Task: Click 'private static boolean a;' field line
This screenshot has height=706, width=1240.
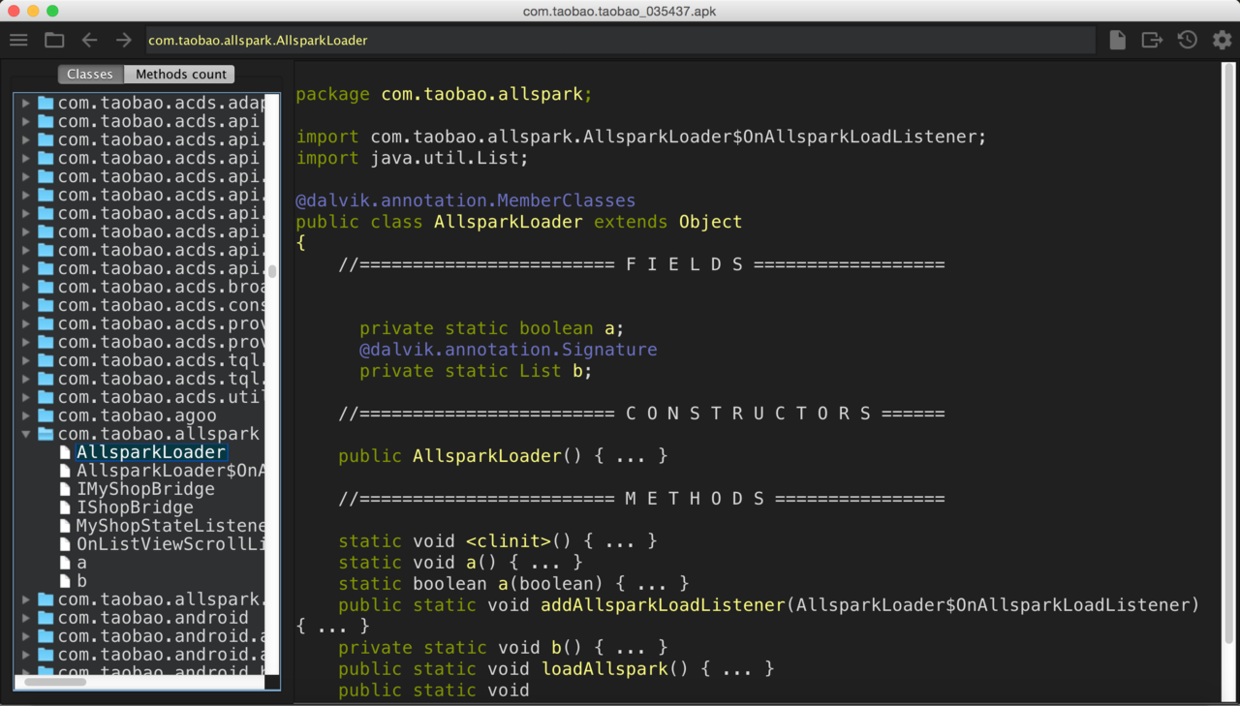Action: [492, 328]
